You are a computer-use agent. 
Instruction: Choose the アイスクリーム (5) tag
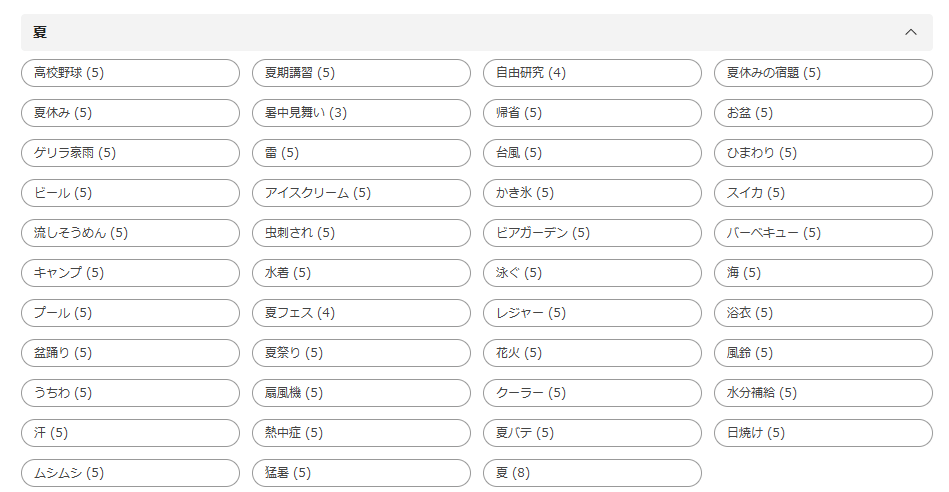point(361,193)
